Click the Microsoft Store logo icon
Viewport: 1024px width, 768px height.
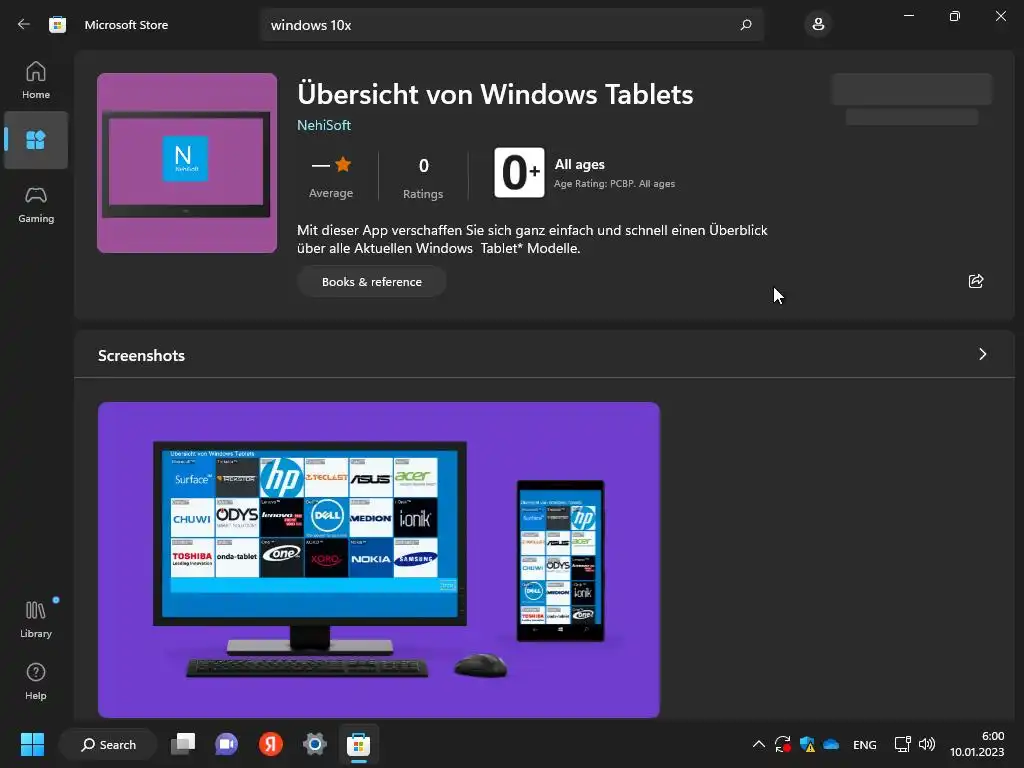57,25
